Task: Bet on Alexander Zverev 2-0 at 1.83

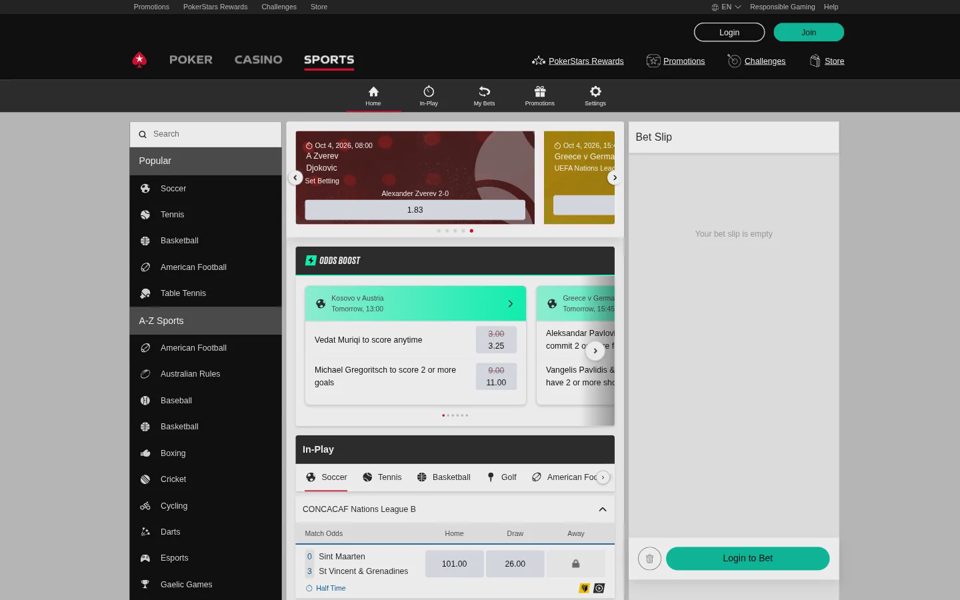Action: click(414, 210)
